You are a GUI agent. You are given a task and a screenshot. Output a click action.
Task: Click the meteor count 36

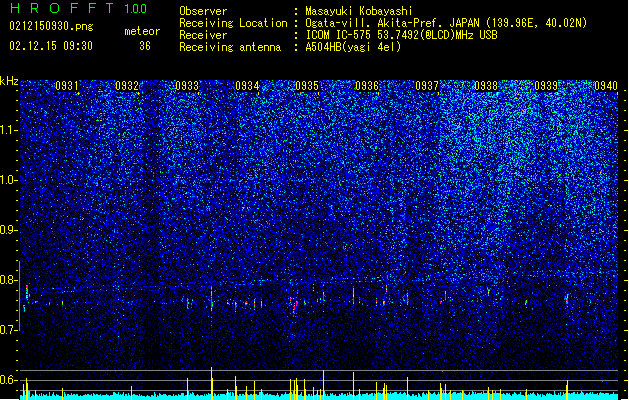coord(145,46)
